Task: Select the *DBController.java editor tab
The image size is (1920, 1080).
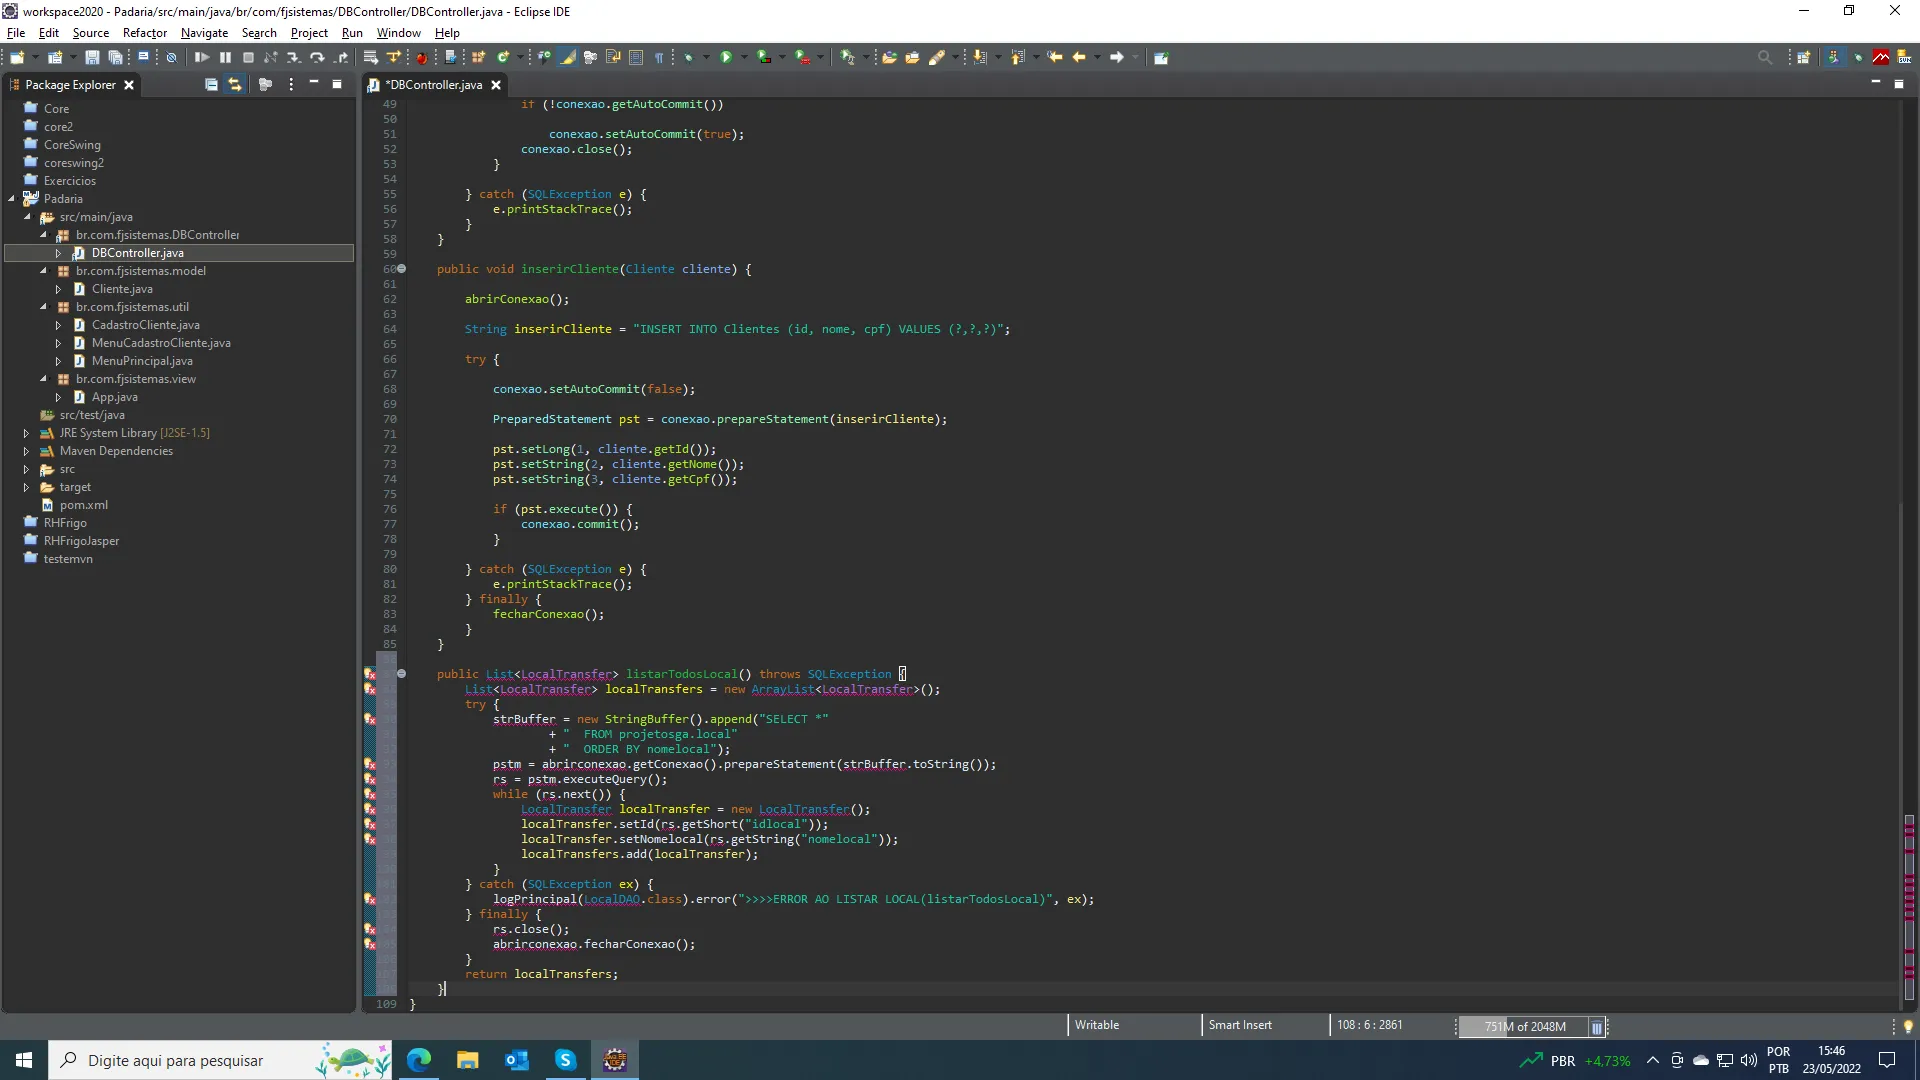Action: coord(433,85)
